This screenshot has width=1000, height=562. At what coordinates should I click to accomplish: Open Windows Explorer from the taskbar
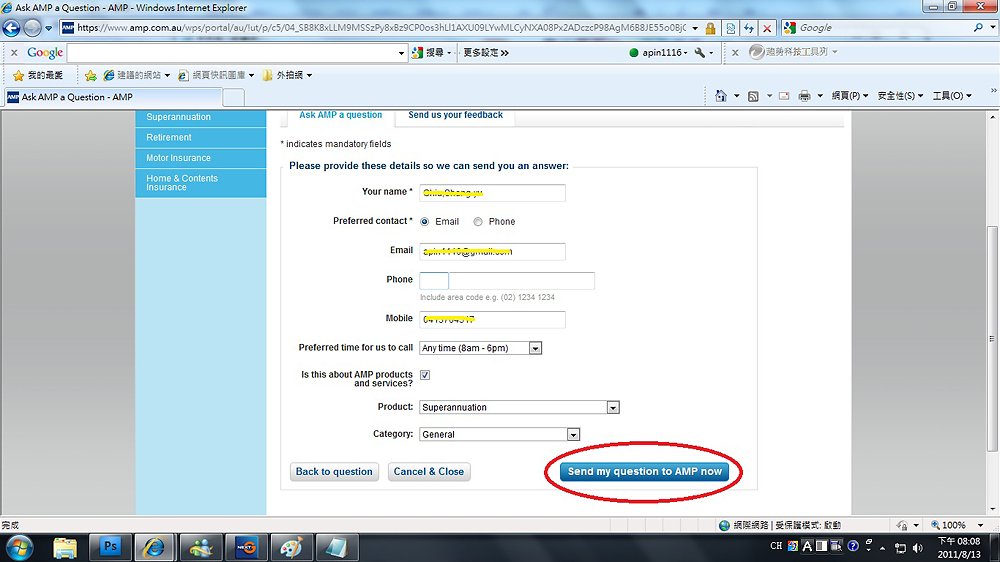[65, 547]
